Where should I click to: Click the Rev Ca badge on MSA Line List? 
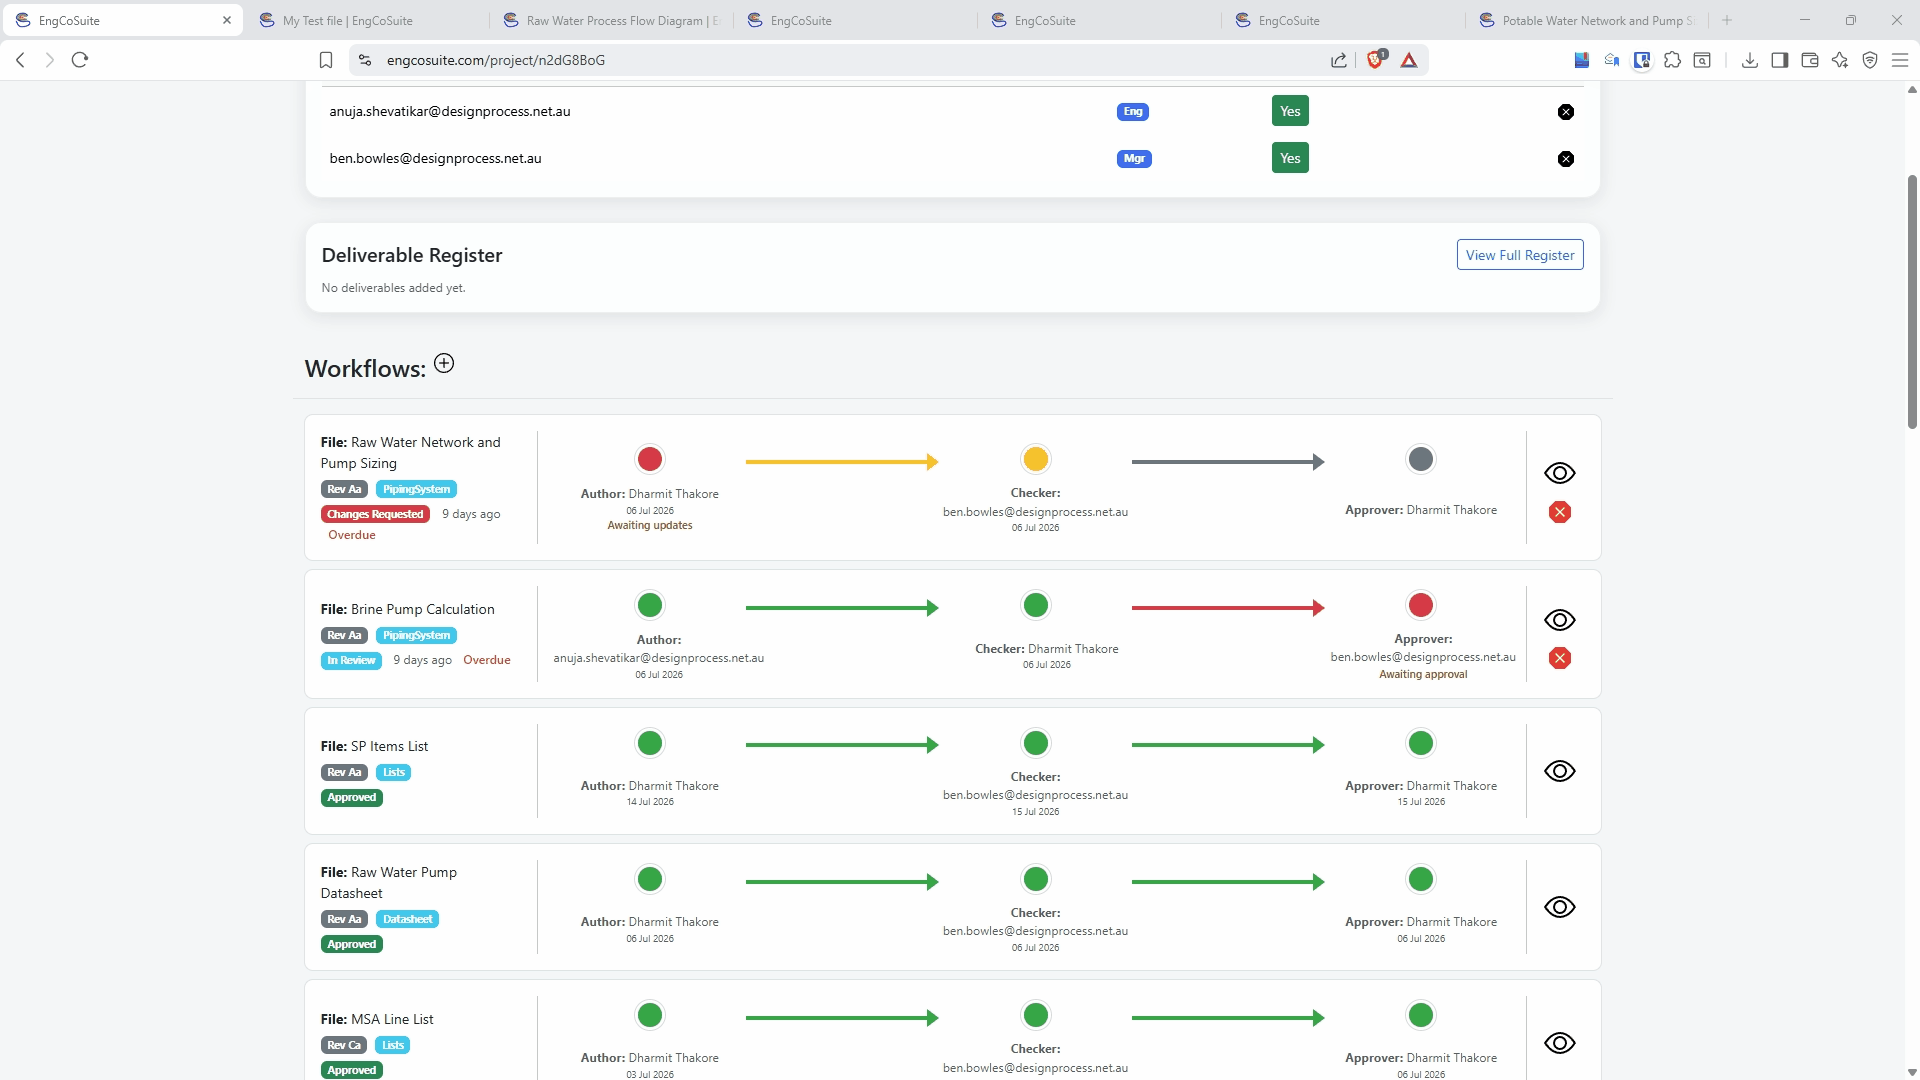pyautogui.click(x=344, y=1045)
